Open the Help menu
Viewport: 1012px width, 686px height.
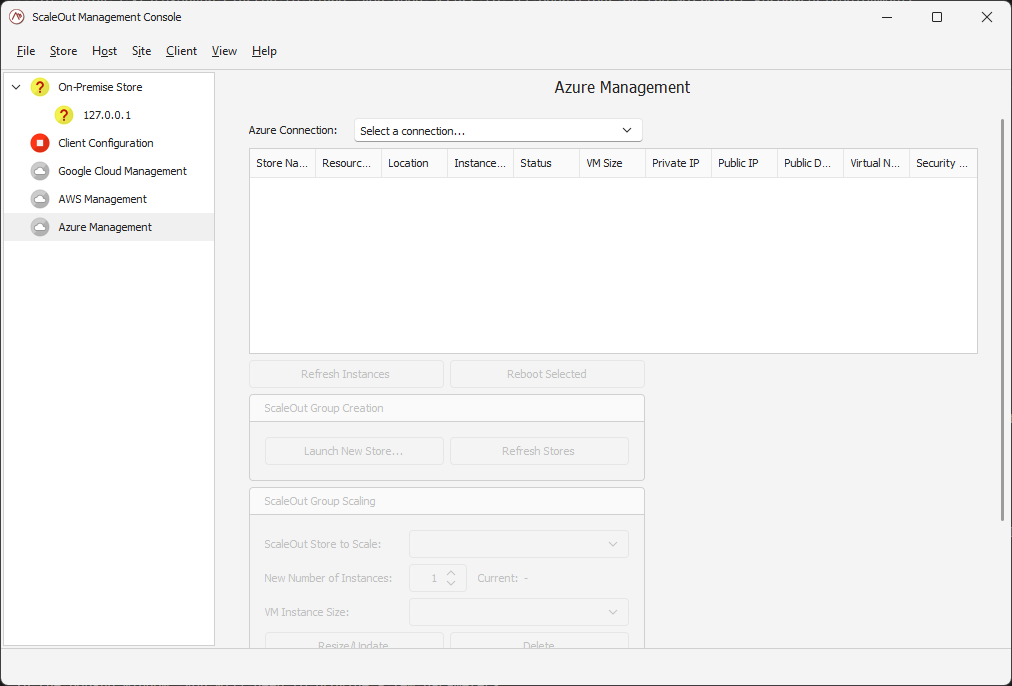click(x=264, y=51)
